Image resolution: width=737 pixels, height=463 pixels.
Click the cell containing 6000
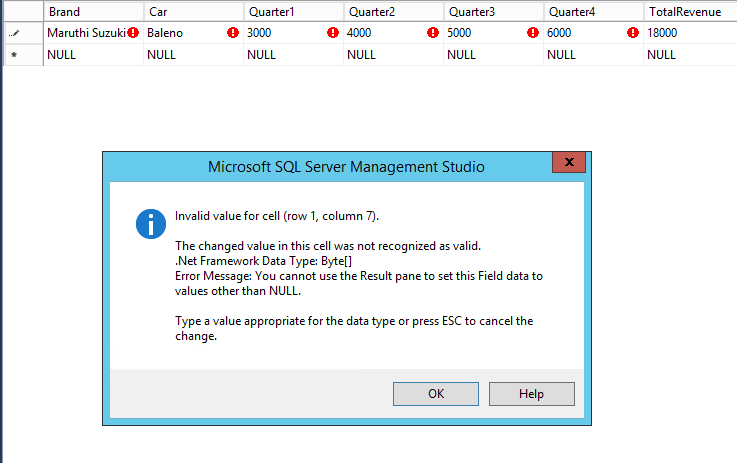(594, 33)
